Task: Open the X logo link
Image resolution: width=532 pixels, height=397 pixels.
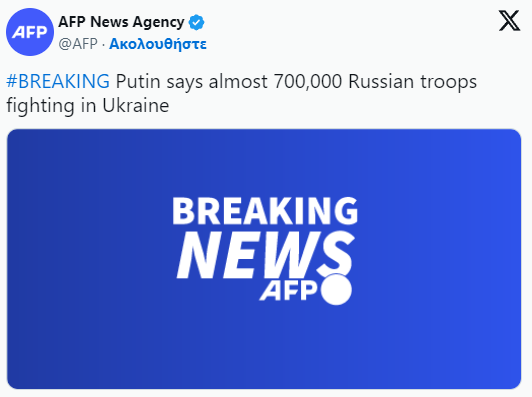Action: click(509, 21)
